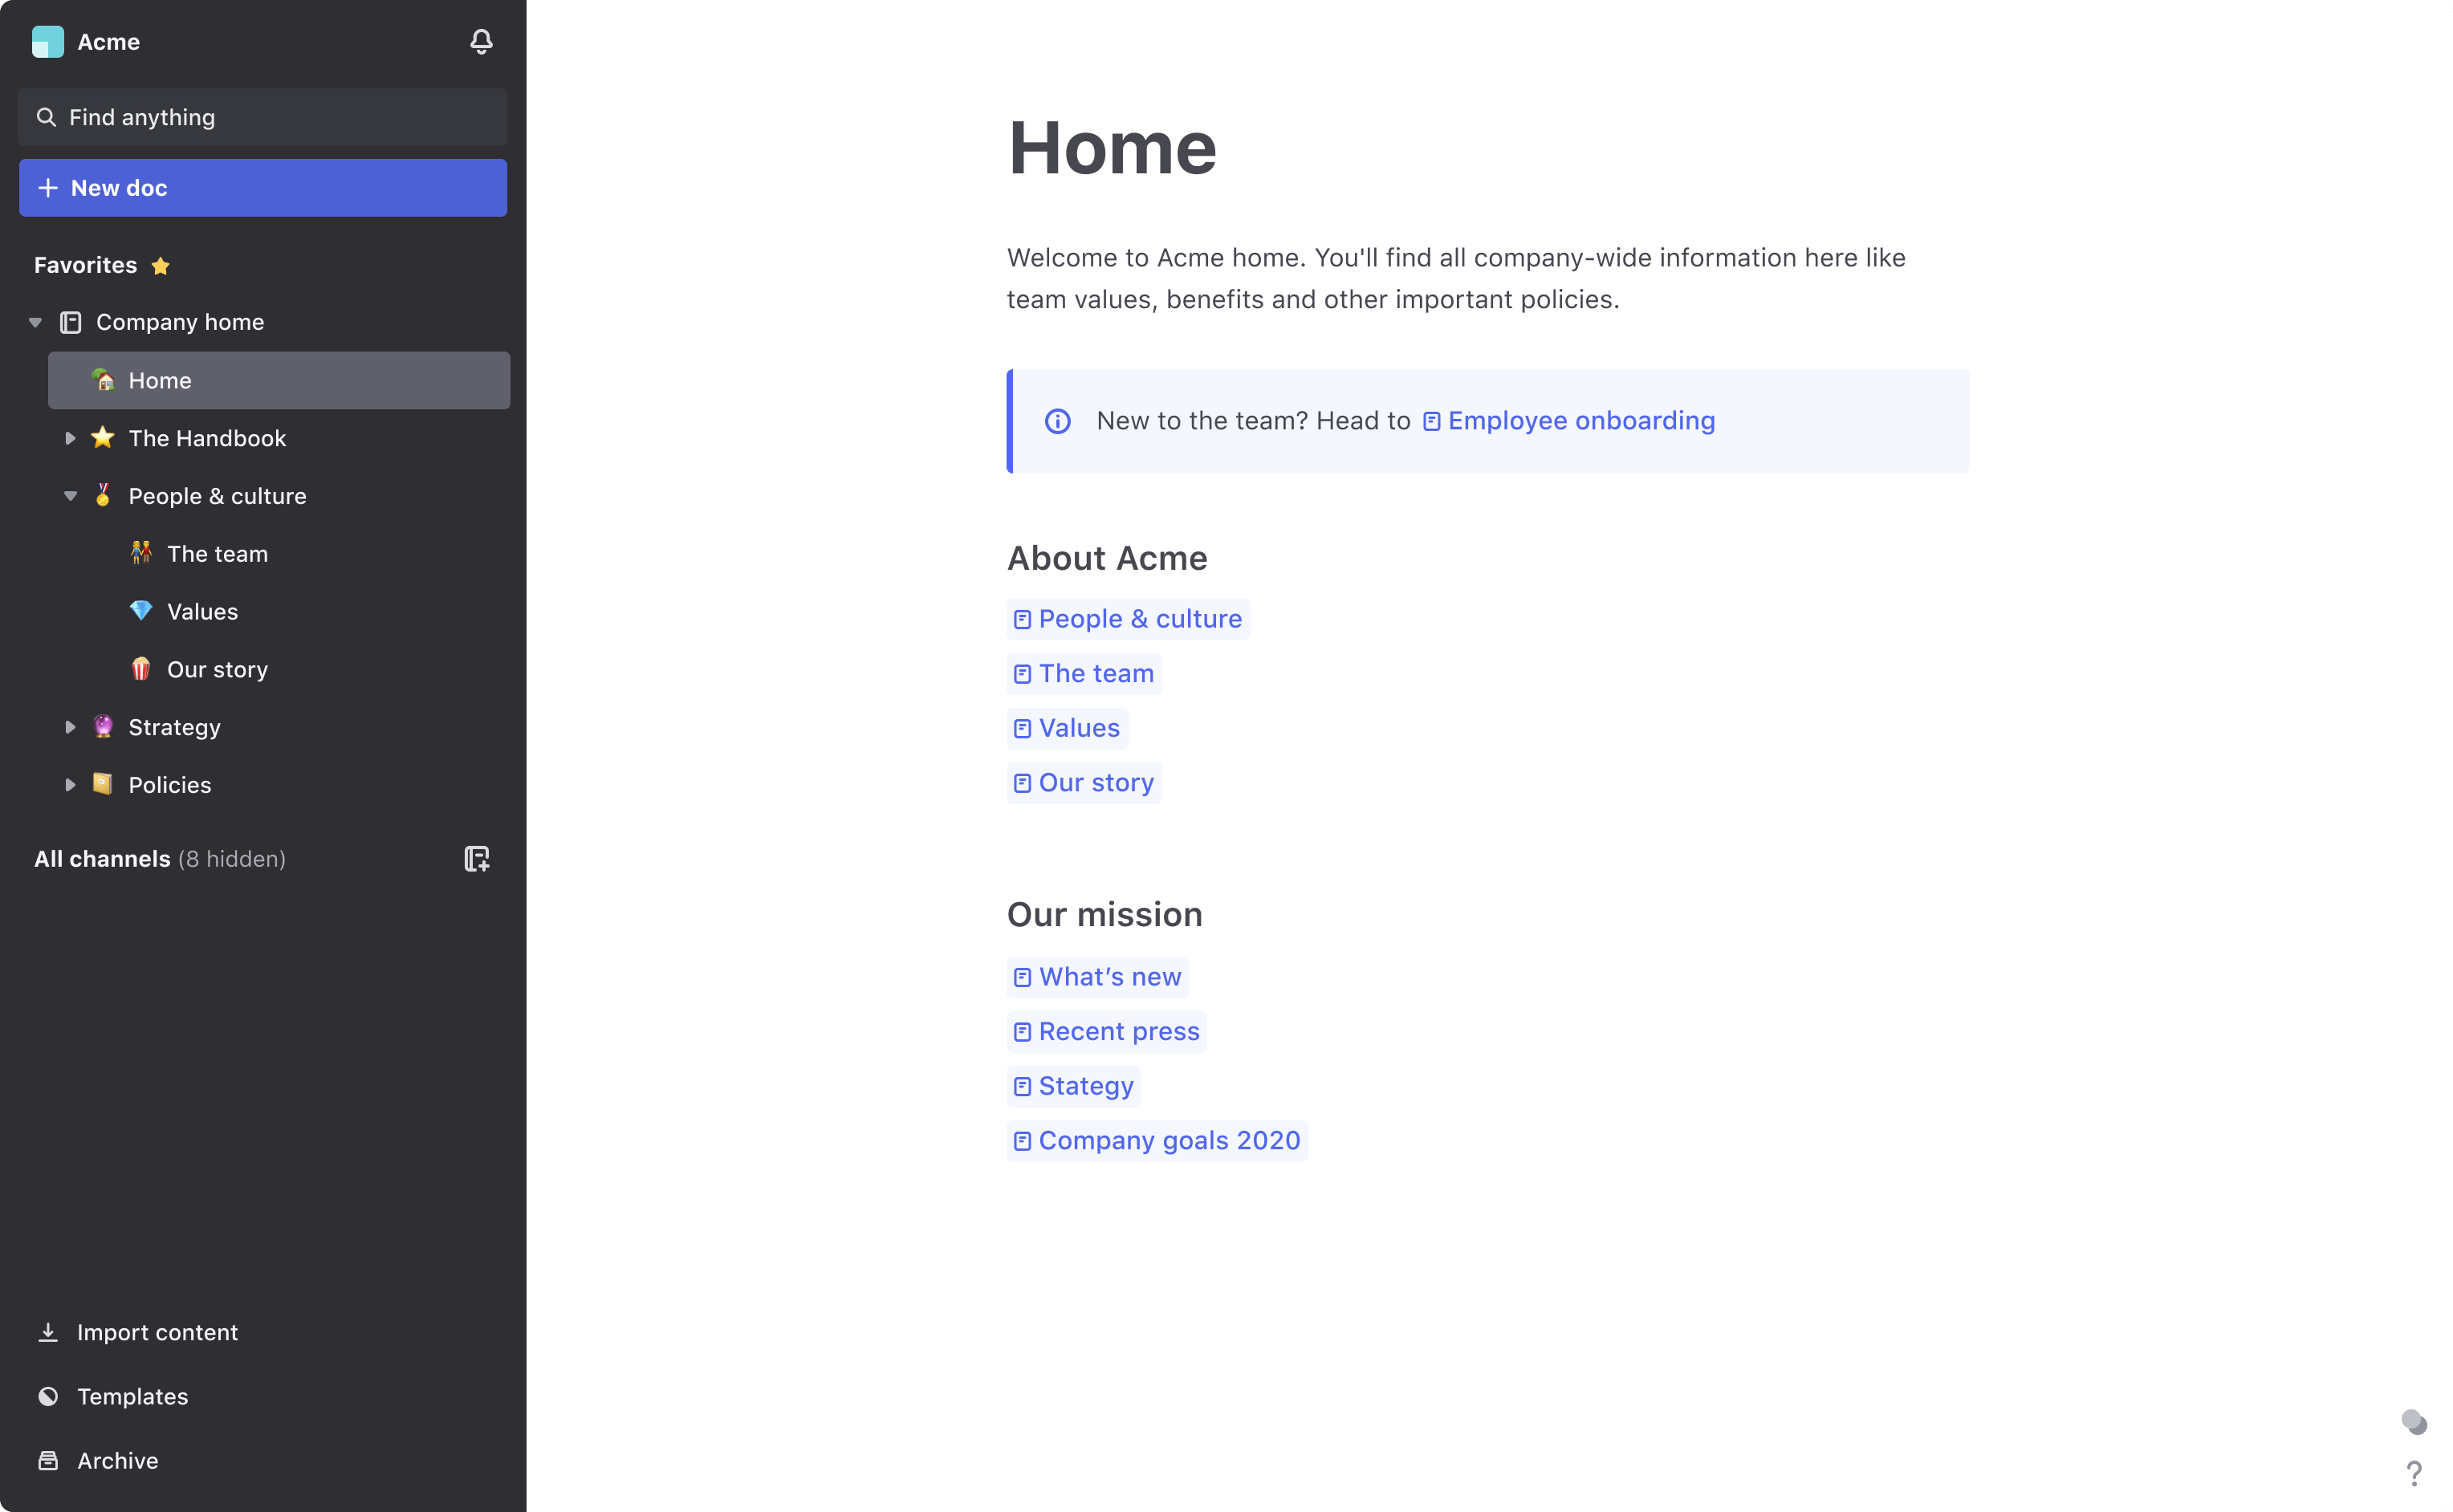2453x1512 pixels.
Task: Select the Home doc in sidebar
Action: pos(279,380)
